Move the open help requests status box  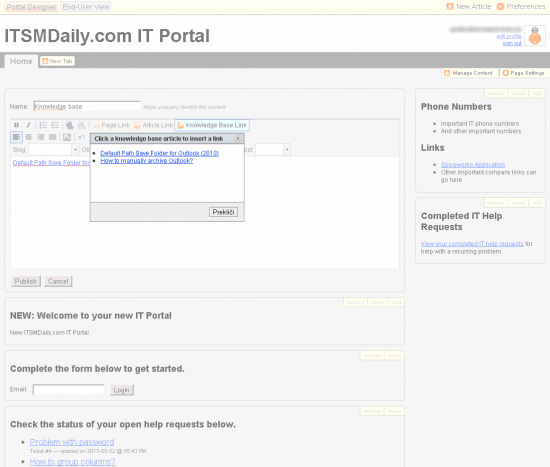395,411
